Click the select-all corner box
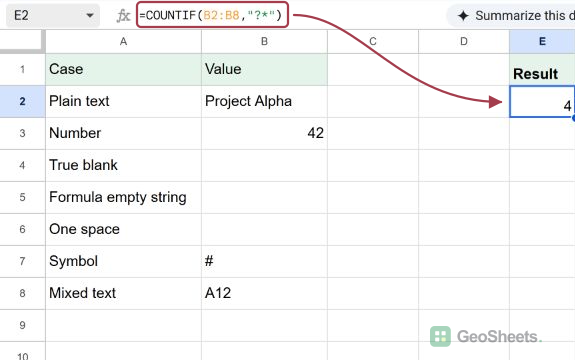The width and height of the screenshot is (575, 360). point(22,41)
